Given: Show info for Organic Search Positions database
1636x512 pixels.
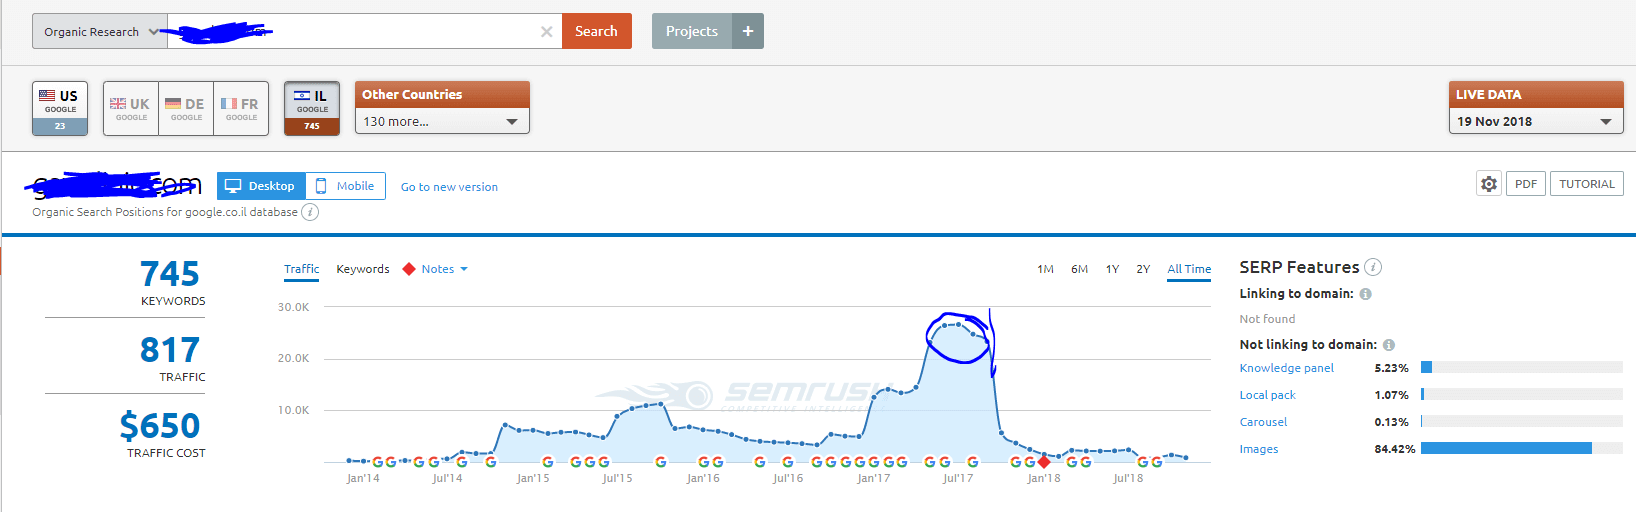Looking at the screenshot, I should tap(310, 212).
